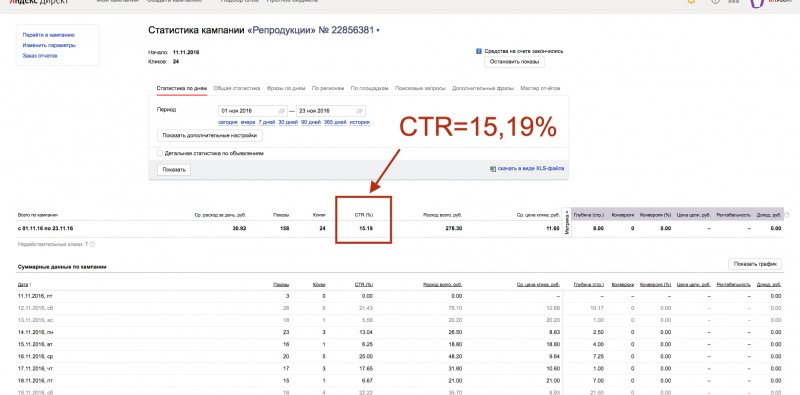
Task: Click the average daily spend value '30.92'
Action: (x=239, y=228)
